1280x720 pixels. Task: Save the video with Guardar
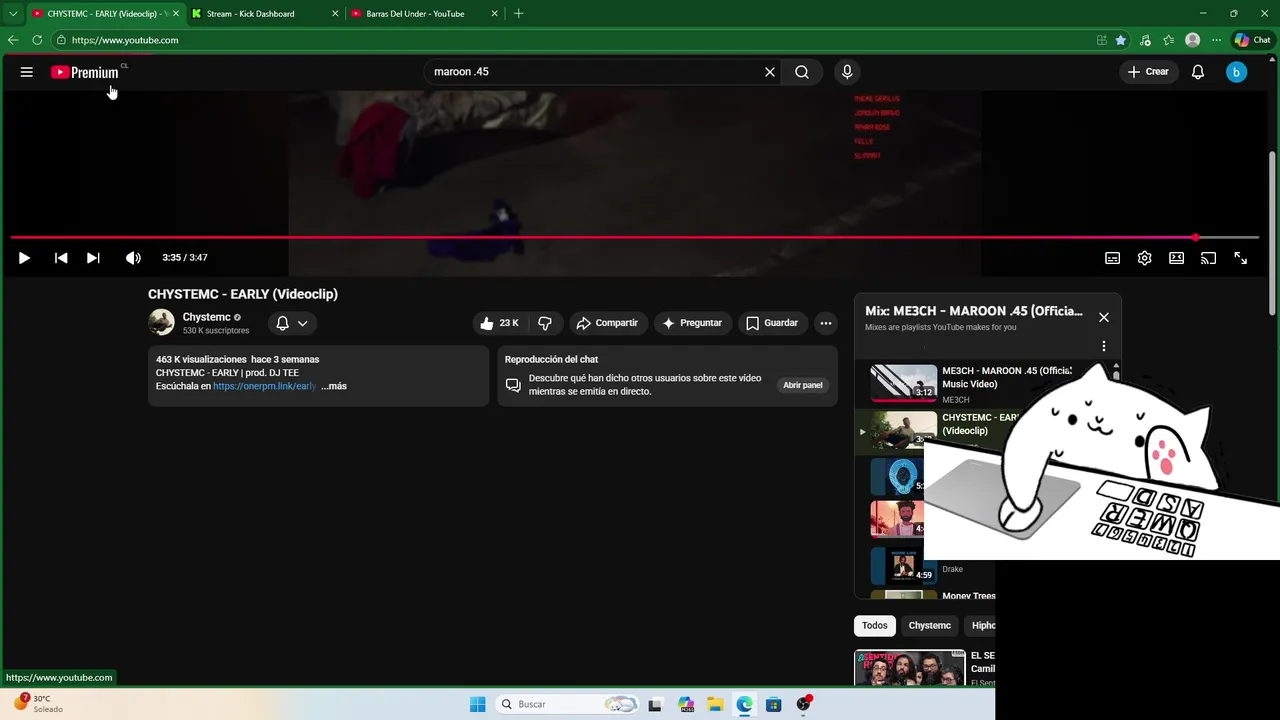[772, 323]
